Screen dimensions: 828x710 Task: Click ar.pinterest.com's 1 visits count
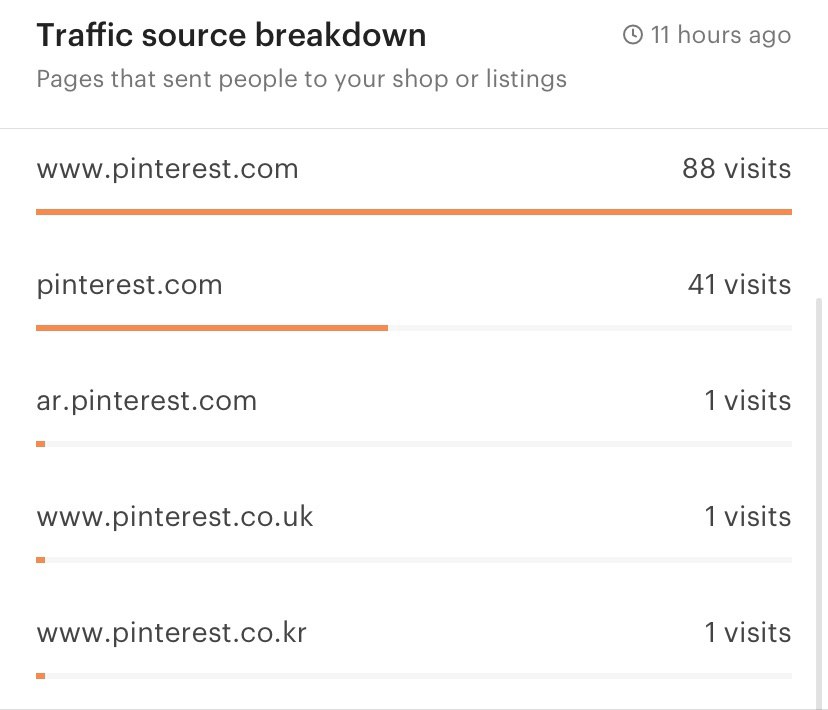748,401
